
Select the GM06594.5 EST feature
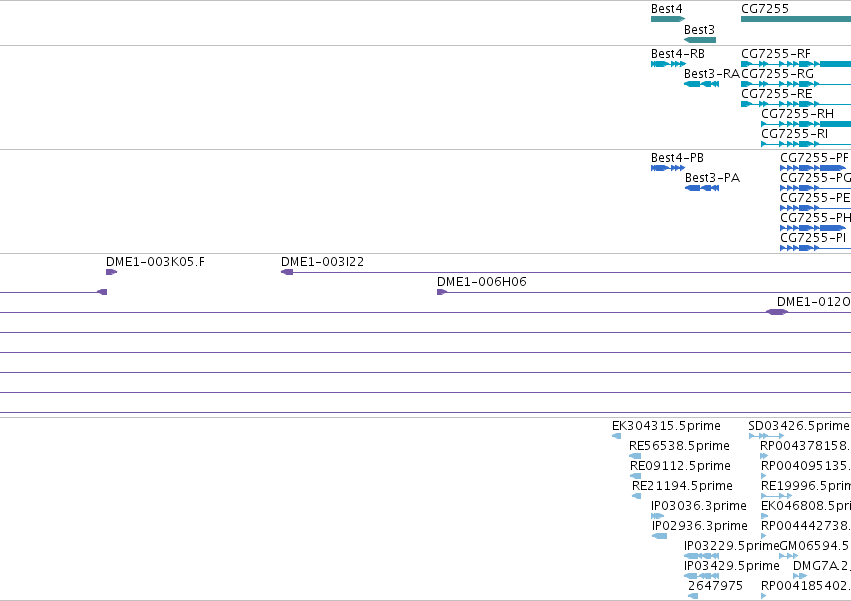(789, 556)
